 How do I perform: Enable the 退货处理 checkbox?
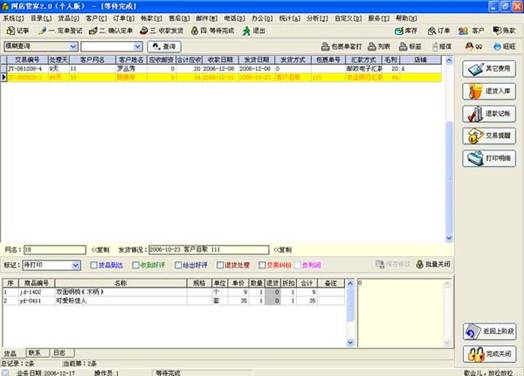pos(220,265)
